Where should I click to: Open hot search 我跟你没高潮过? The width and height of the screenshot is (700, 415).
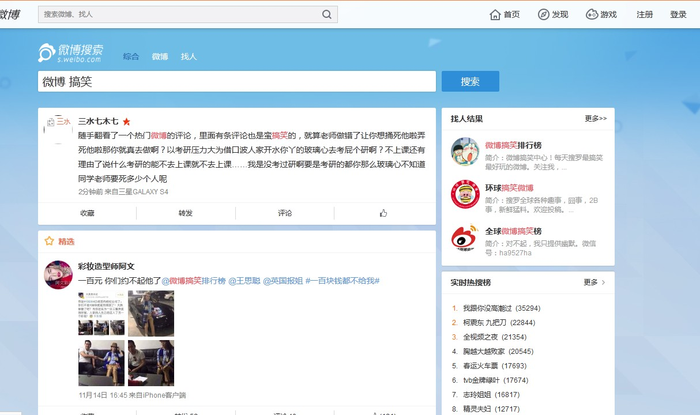488,308
